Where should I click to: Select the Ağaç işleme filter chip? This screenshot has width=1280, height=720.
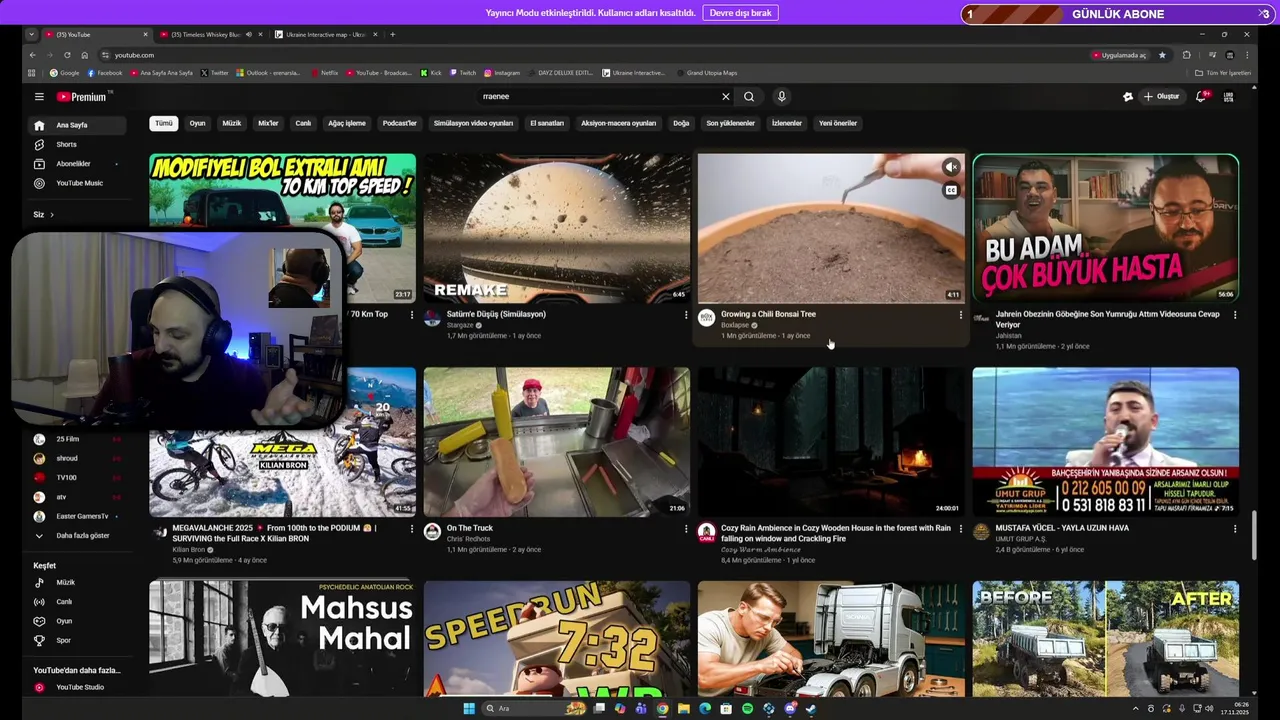347,123
